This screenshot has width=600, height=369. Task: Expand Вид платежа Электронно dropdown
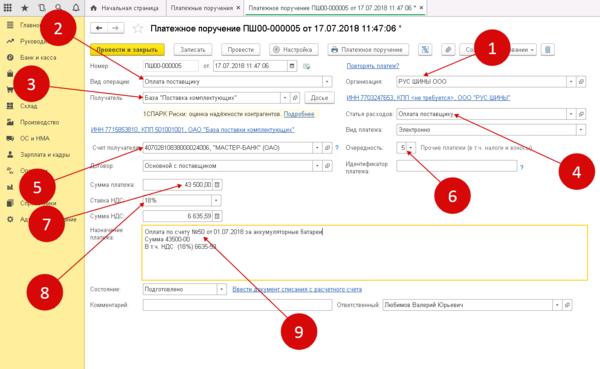click(581, 130)
